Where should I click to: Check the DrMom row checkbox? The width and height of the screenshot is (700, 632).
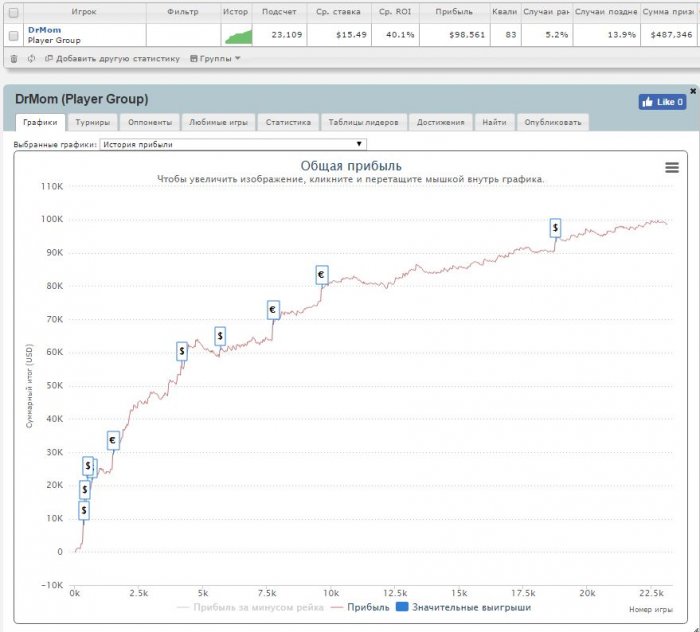pos(13,35)
